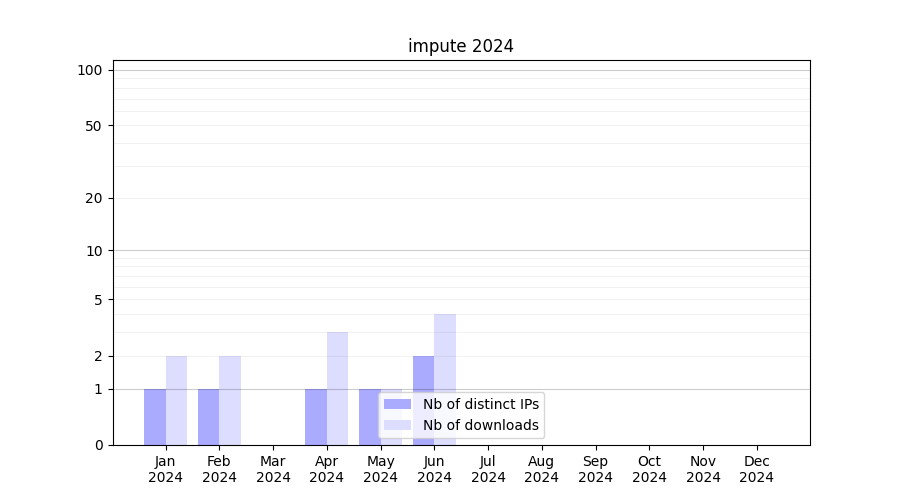Click the 'Aug 2024' x-axis label
Viewport: 900px width, 500px height.
pos(541,469)
